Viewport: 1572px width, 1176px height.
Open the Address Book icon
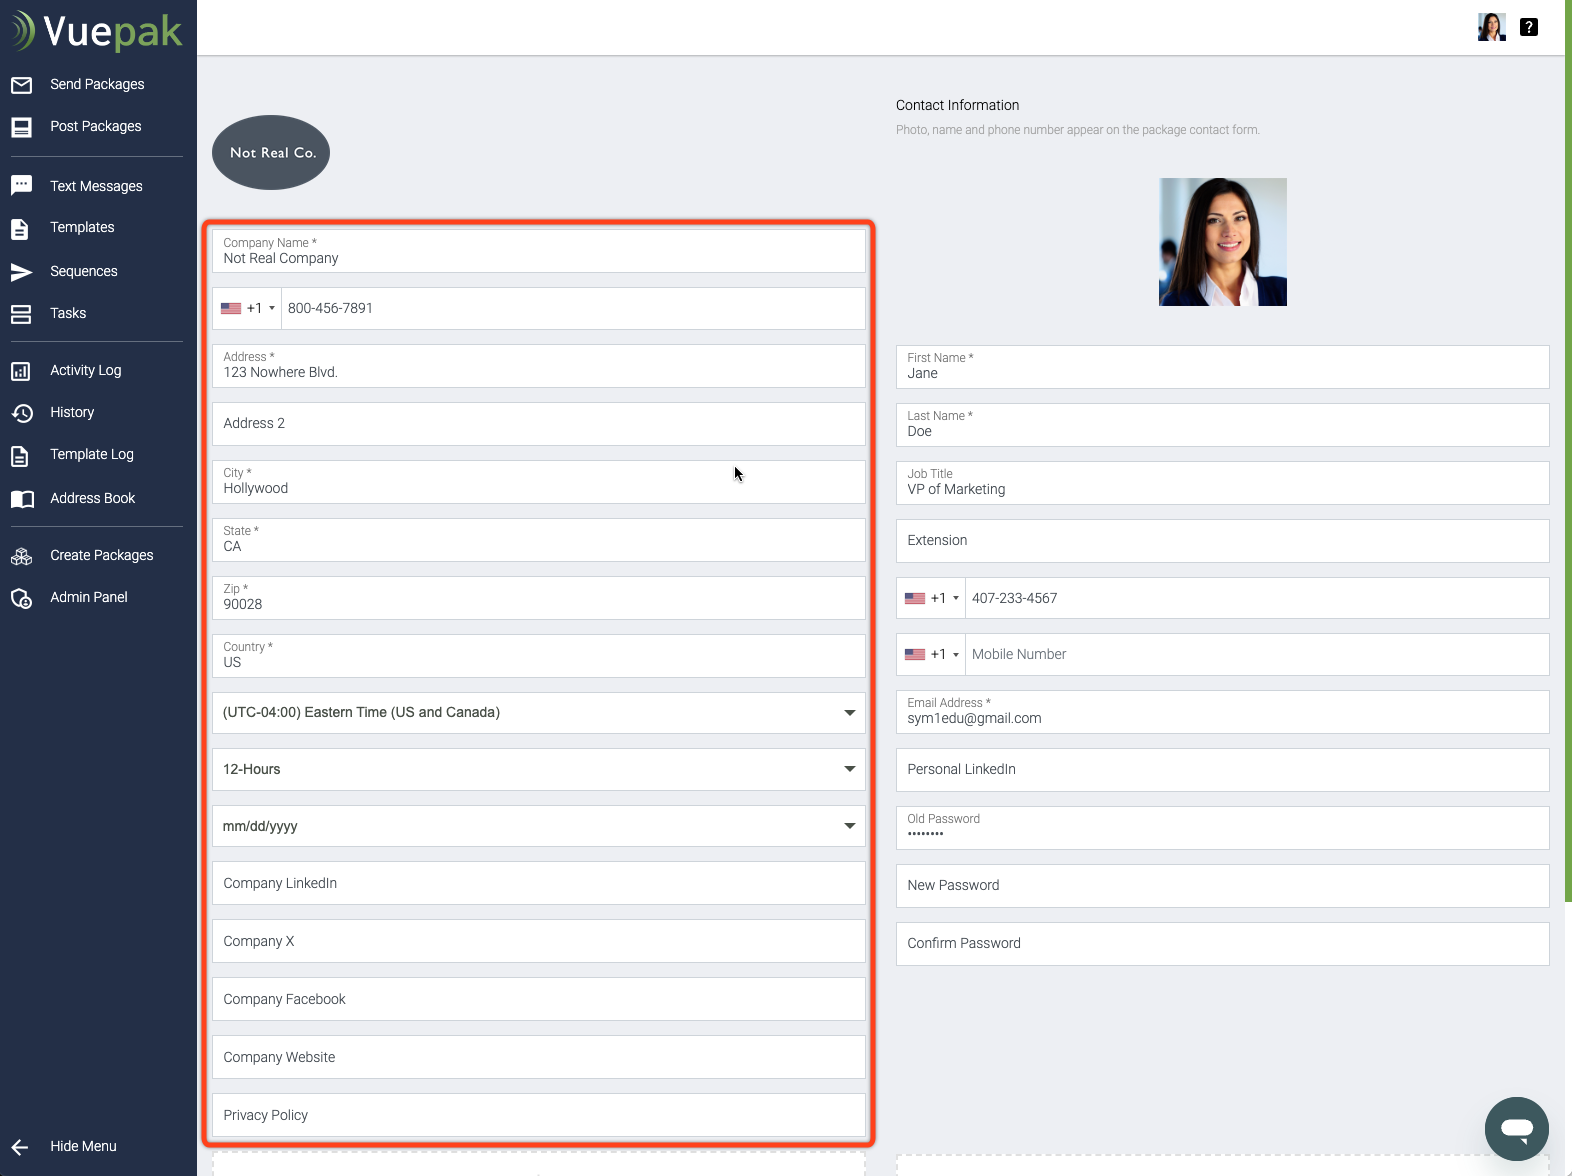21,499
